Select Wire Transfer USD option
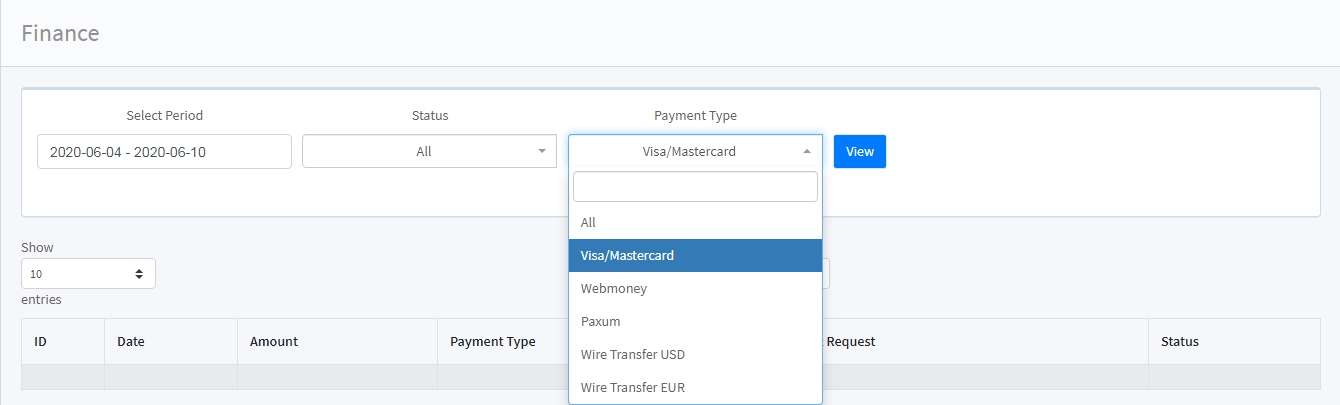 coord(695,354)
